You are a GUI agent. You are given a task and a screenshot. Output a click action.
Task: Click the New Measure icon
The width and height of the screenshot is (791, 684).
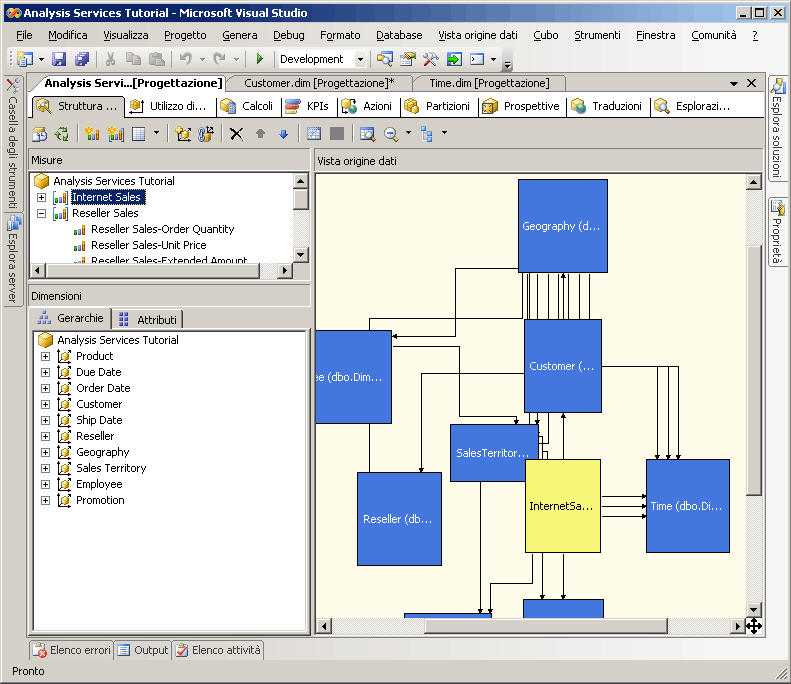point(92,134)
